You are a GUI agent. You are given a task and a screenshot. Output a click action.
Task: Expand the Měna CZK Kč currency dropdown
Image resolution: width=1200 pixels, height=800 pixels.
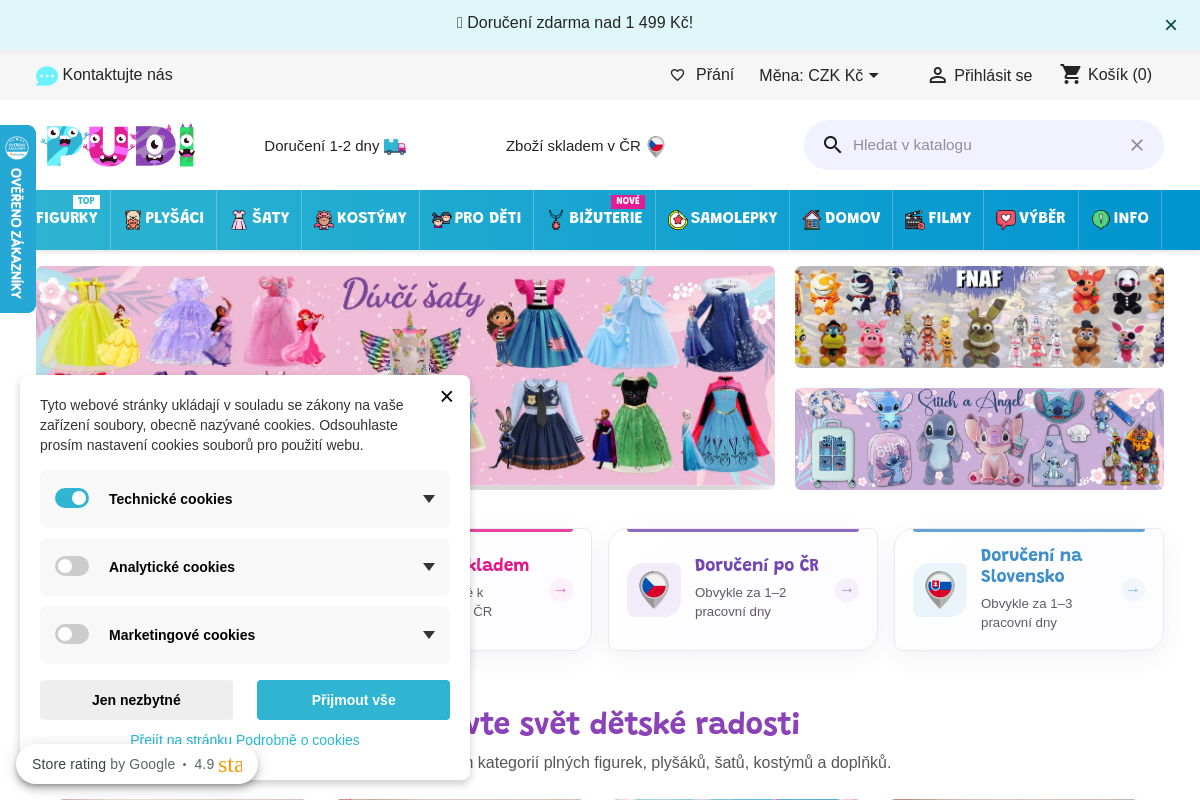[x=819, y=75]
